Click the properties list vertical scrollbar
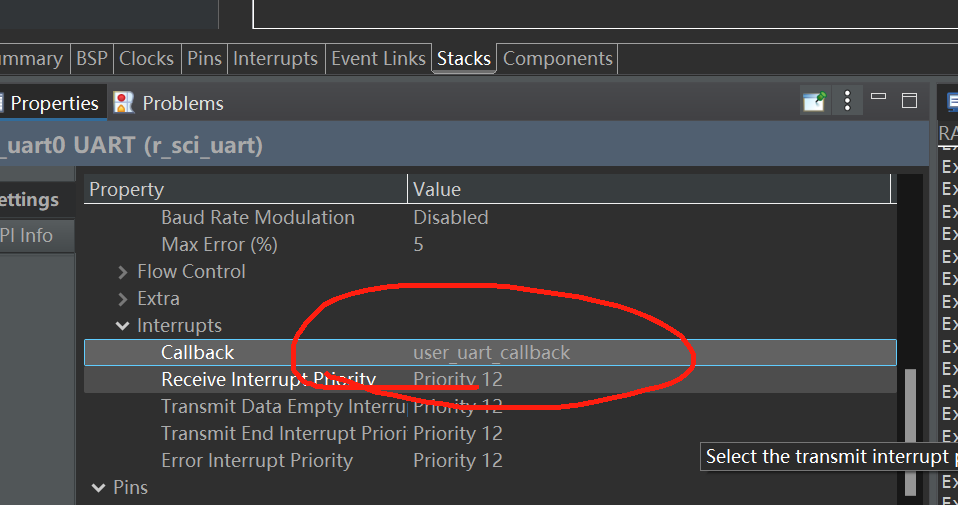This screenshot has width=958, height=505. click(910, 431)
